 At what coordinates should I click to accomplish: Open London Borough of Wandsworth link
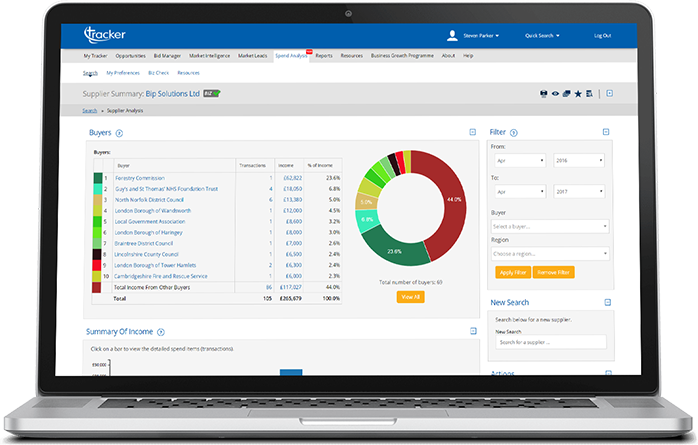(x=153, y=210)
